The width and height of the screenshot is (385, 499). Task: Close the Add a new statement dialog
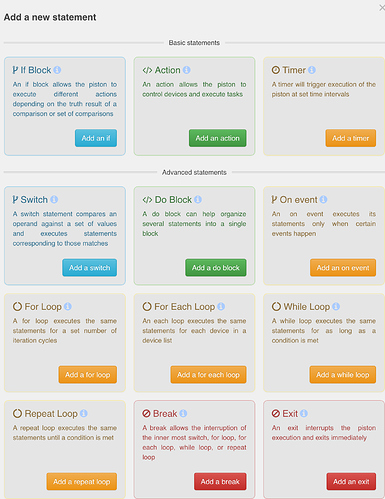382,8
